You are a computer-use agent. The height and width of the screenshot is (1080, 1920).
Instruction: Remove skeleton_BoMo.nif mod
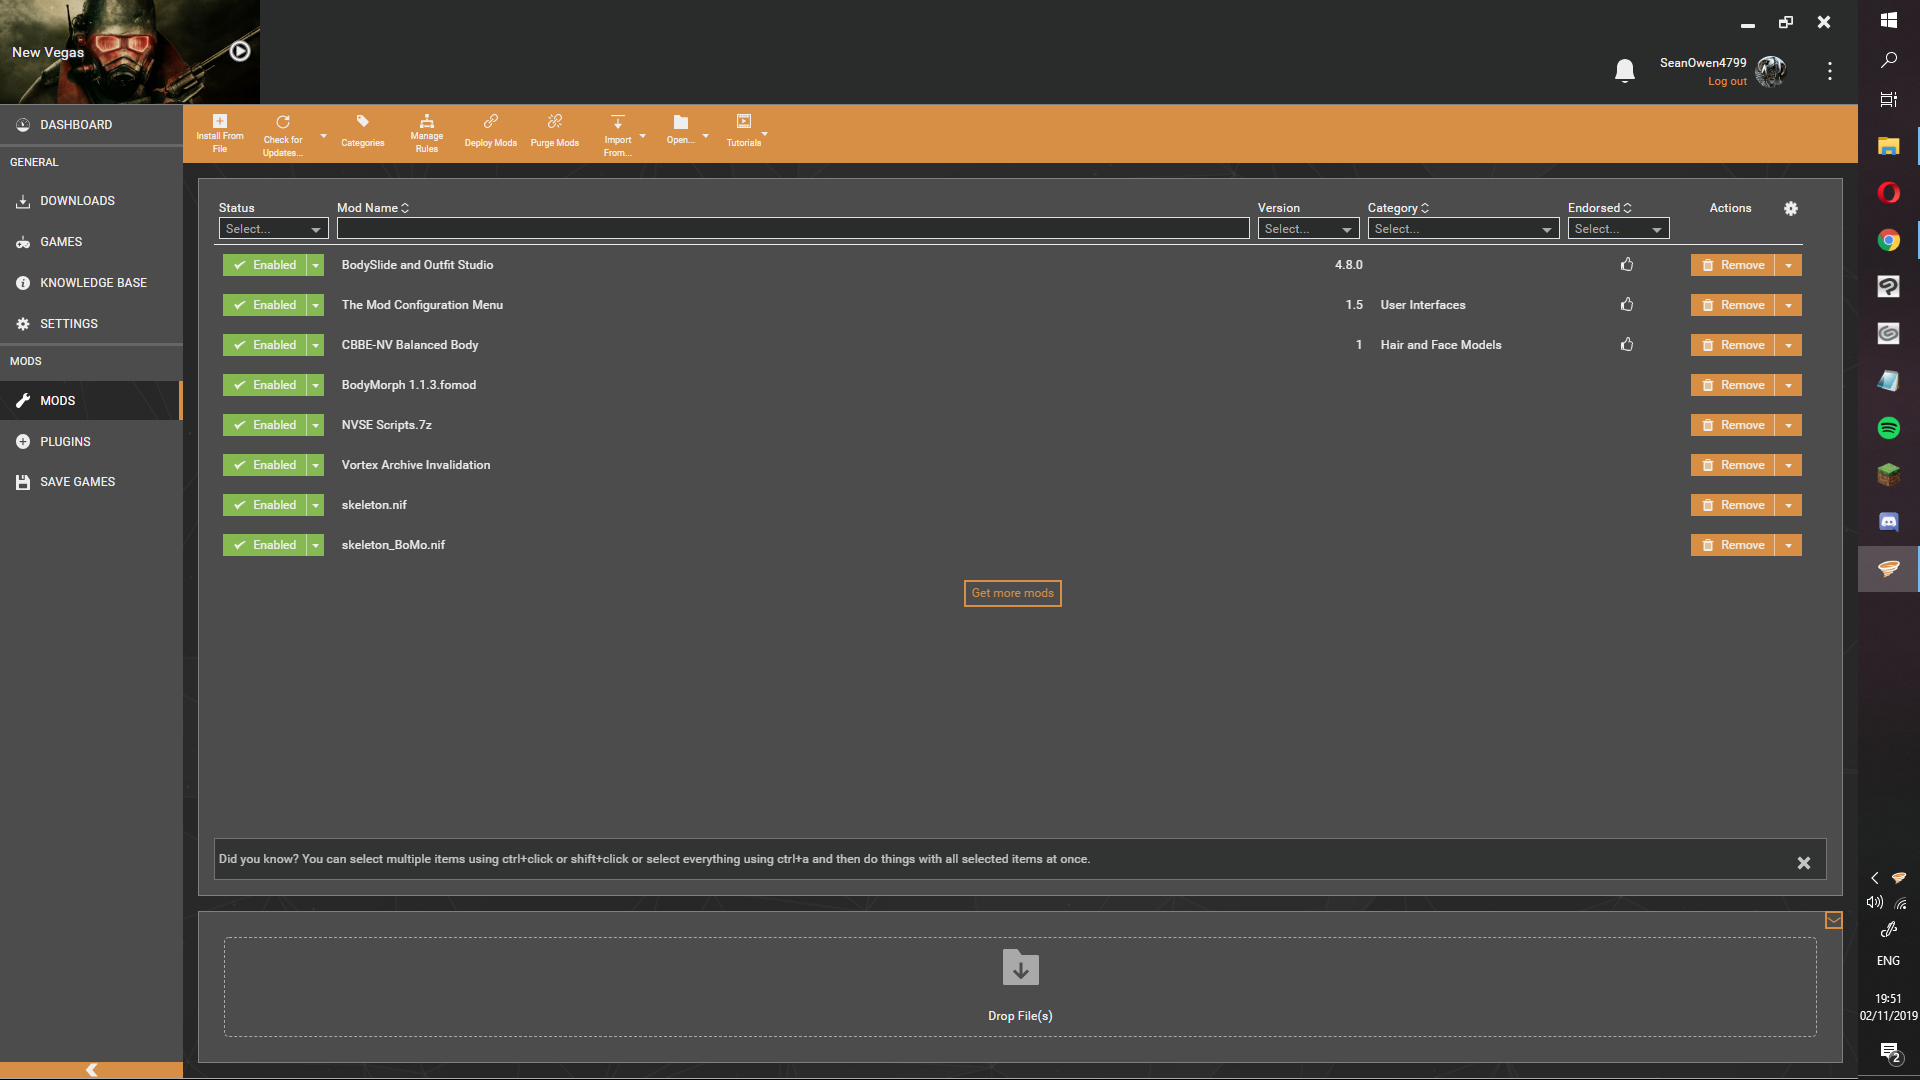pyautogui.click(x=1733, y=545)
